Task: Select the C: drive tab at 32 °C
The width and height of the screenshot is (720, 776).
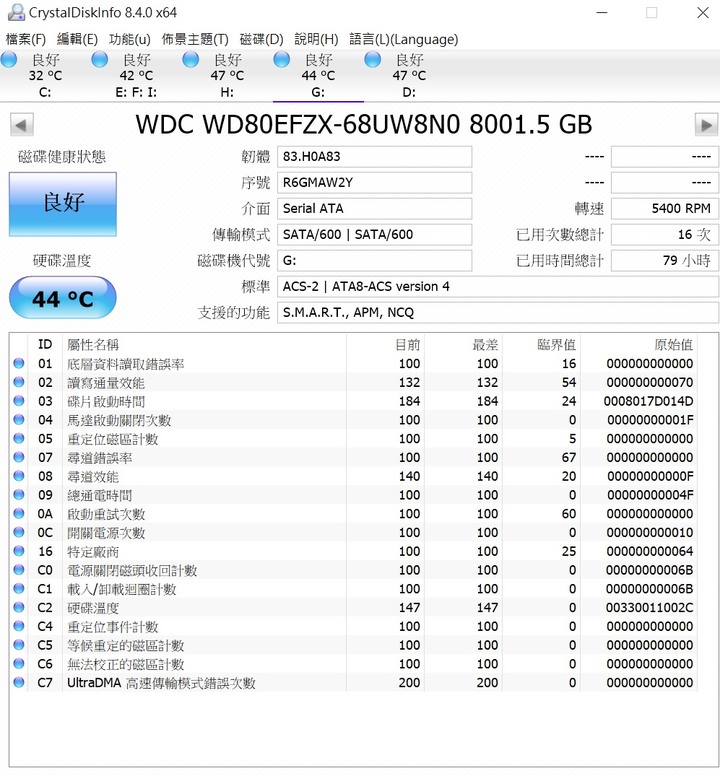Action: click(45, 75)
